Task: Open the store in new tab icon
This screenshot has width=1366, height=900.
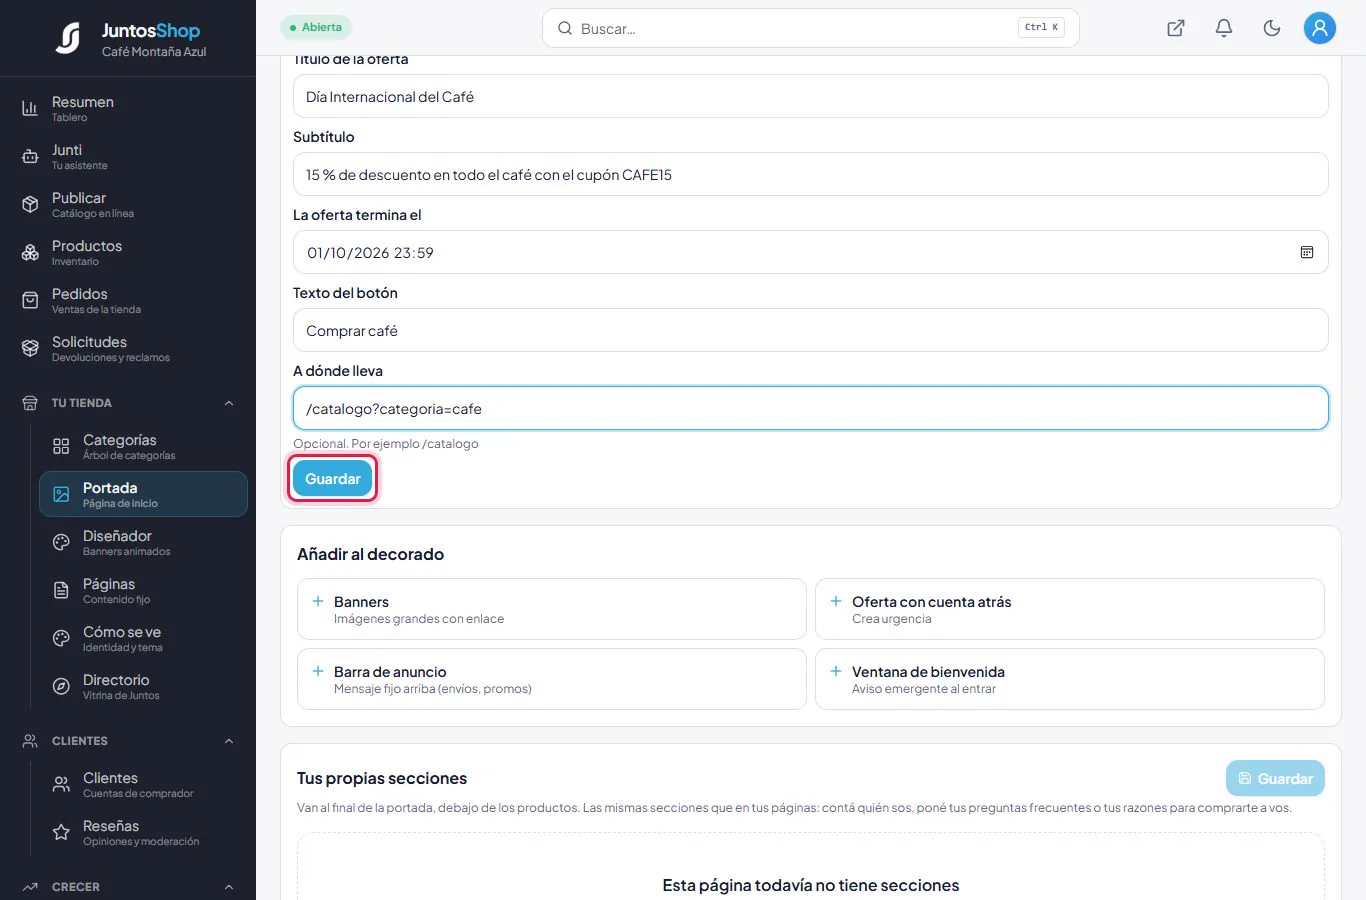Action: 1176,28
